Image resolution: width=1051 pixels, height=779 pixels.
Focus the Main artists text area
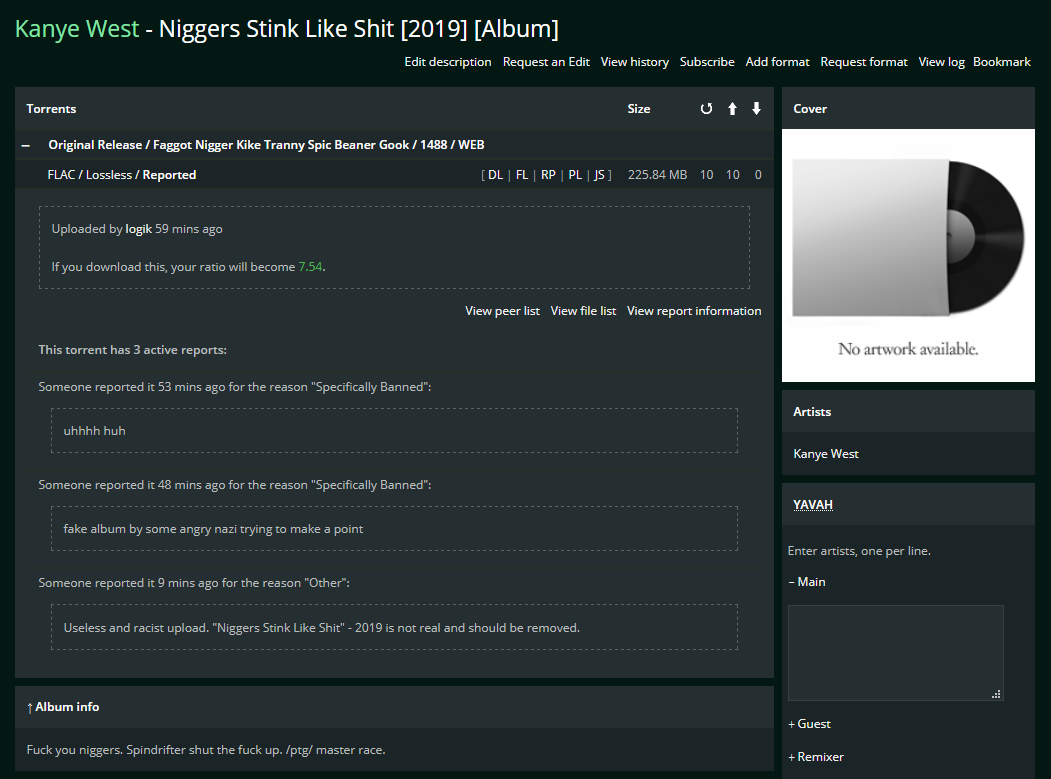click(895, 653)
